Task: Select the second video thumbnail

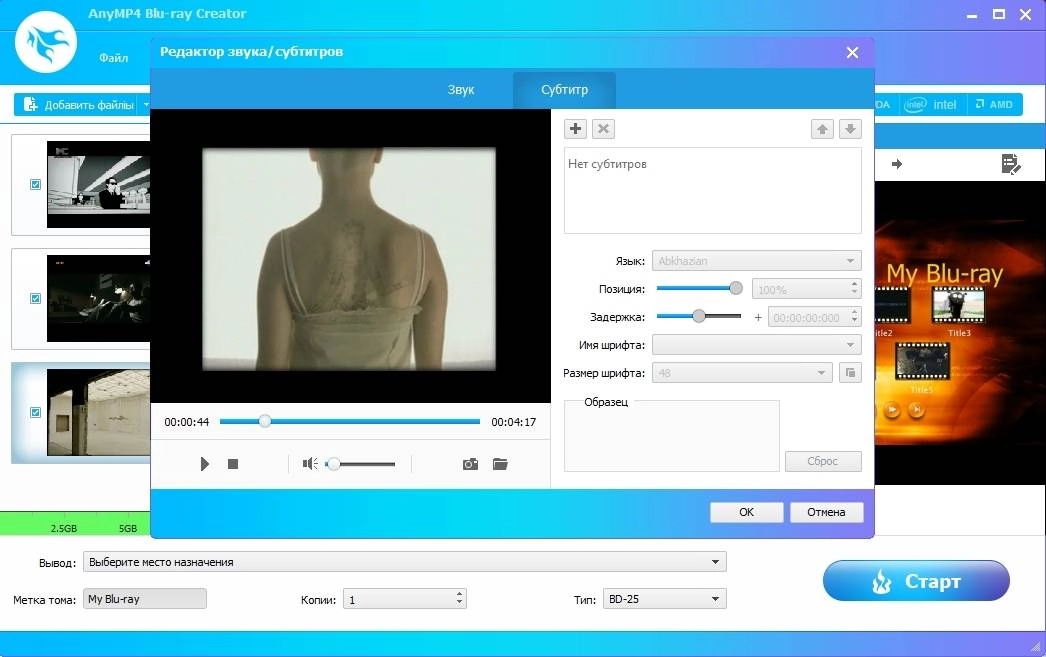Action: click(98, 298)
